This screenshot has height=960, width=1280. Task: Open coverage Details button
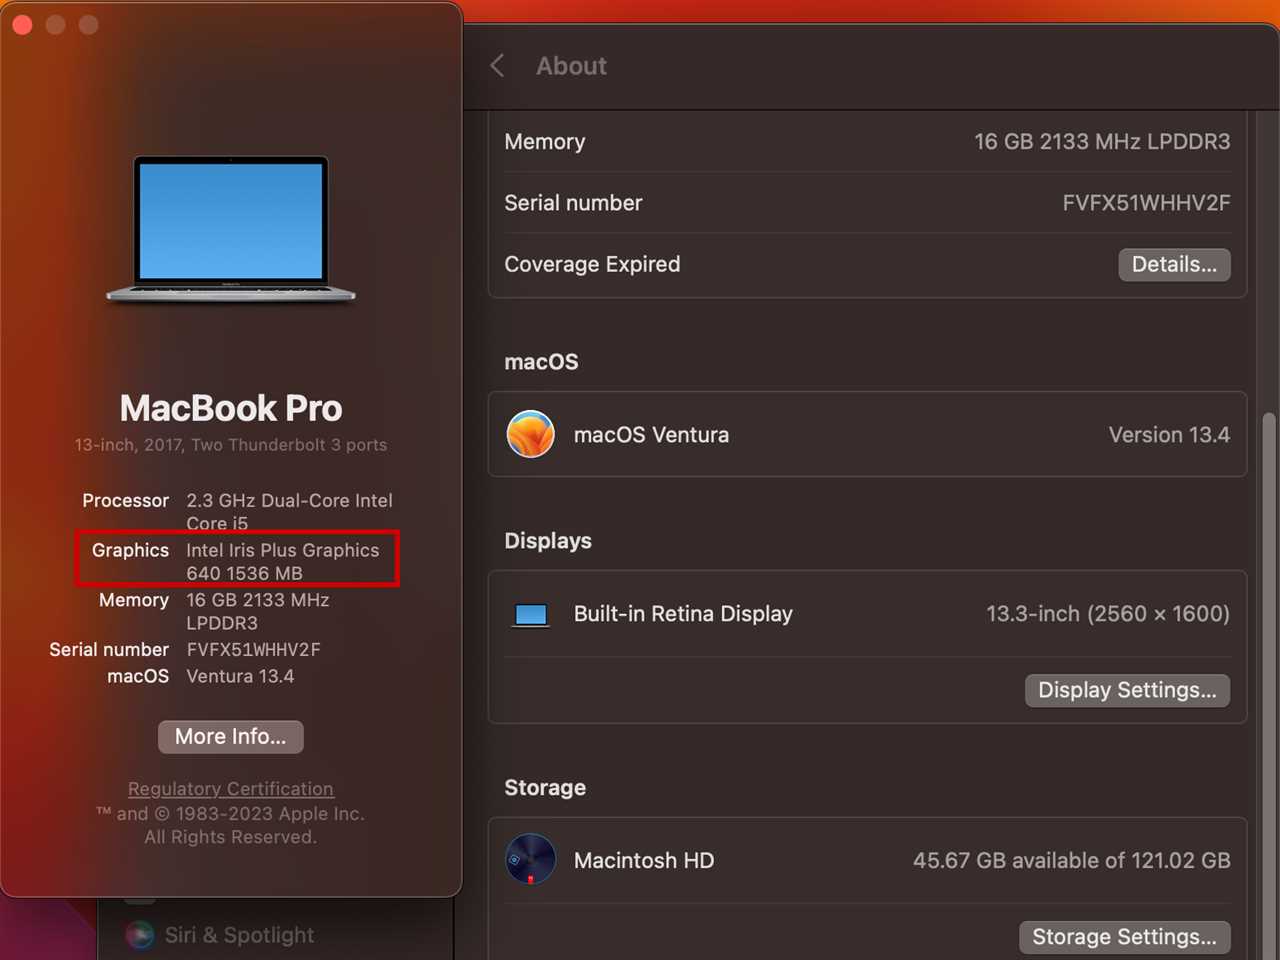1174,265
